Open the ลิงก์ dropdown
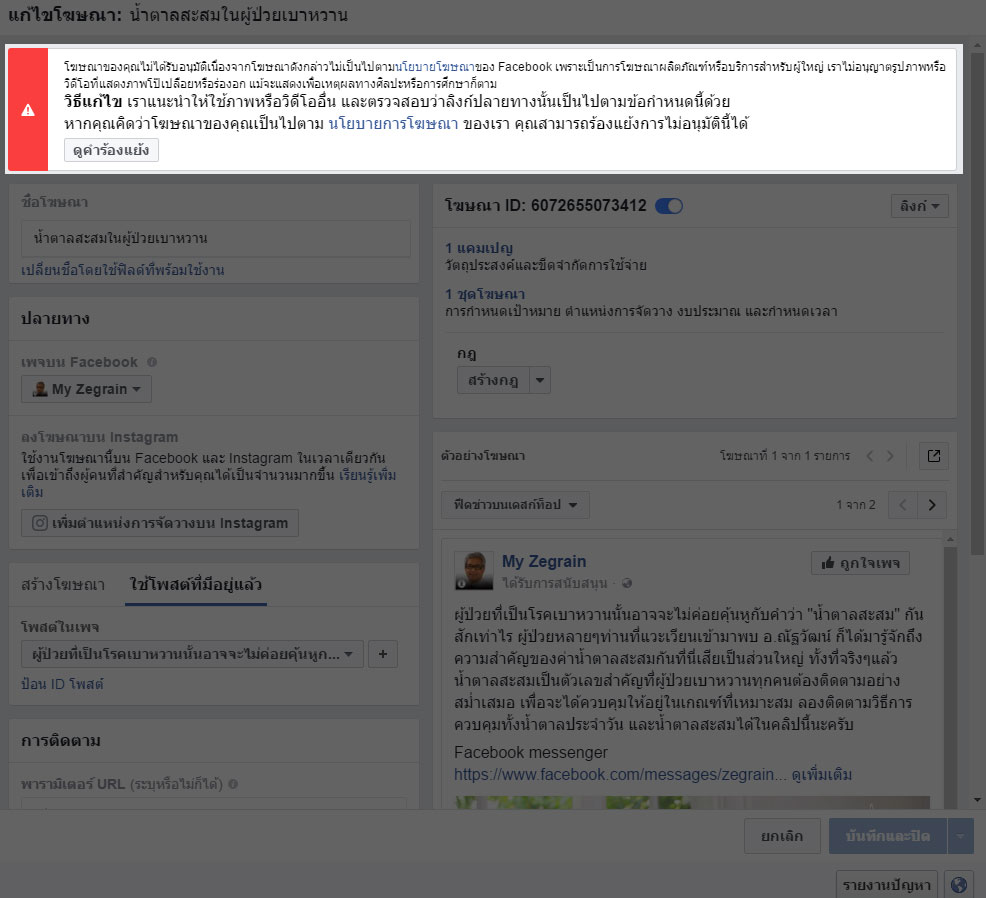Screen dimensions: 986x898 [919, 206]
